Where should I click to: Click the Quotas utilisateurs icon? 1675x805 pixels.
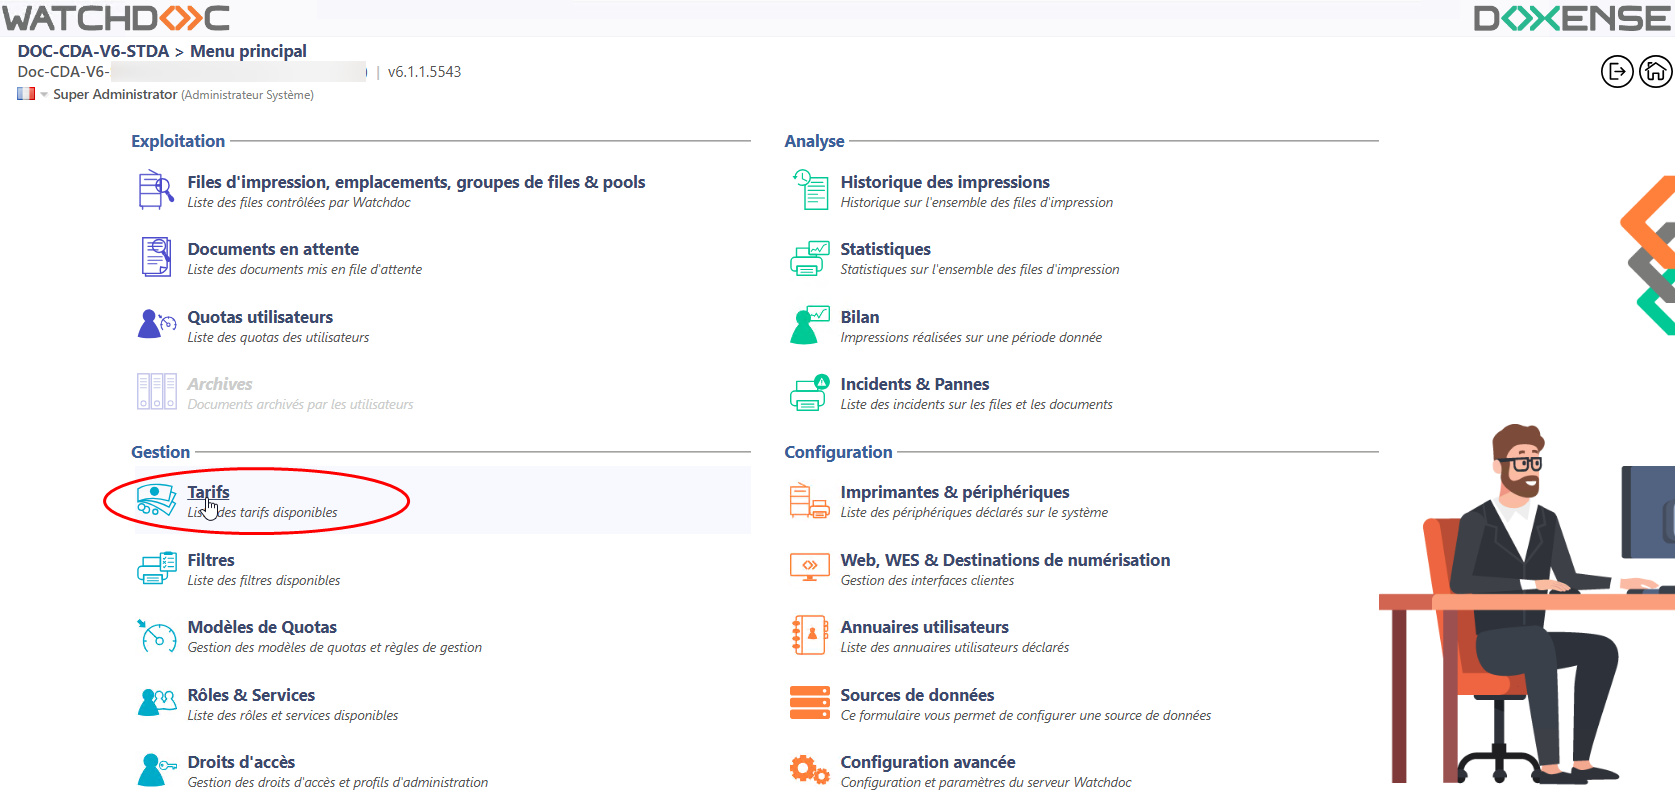pos(156,325)
